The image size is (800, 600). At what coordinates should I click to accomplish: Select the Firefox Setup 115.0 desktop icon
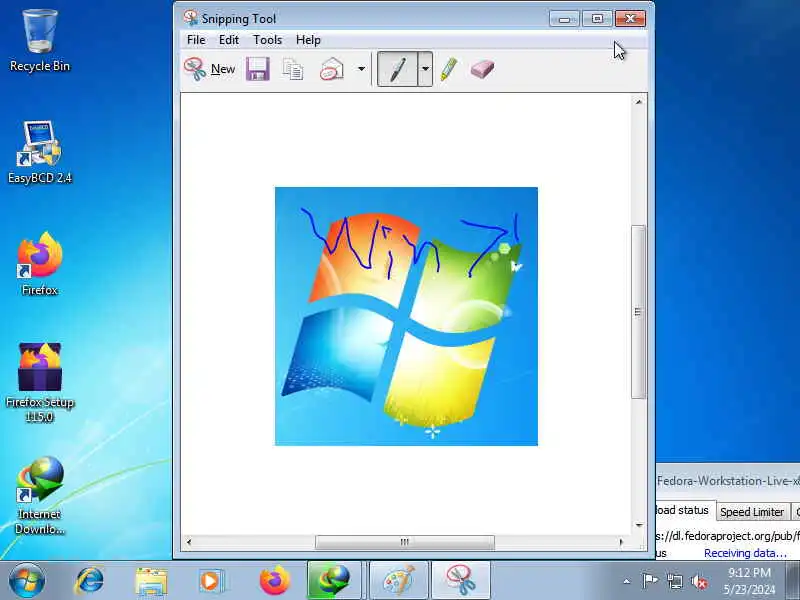(40, 383)
